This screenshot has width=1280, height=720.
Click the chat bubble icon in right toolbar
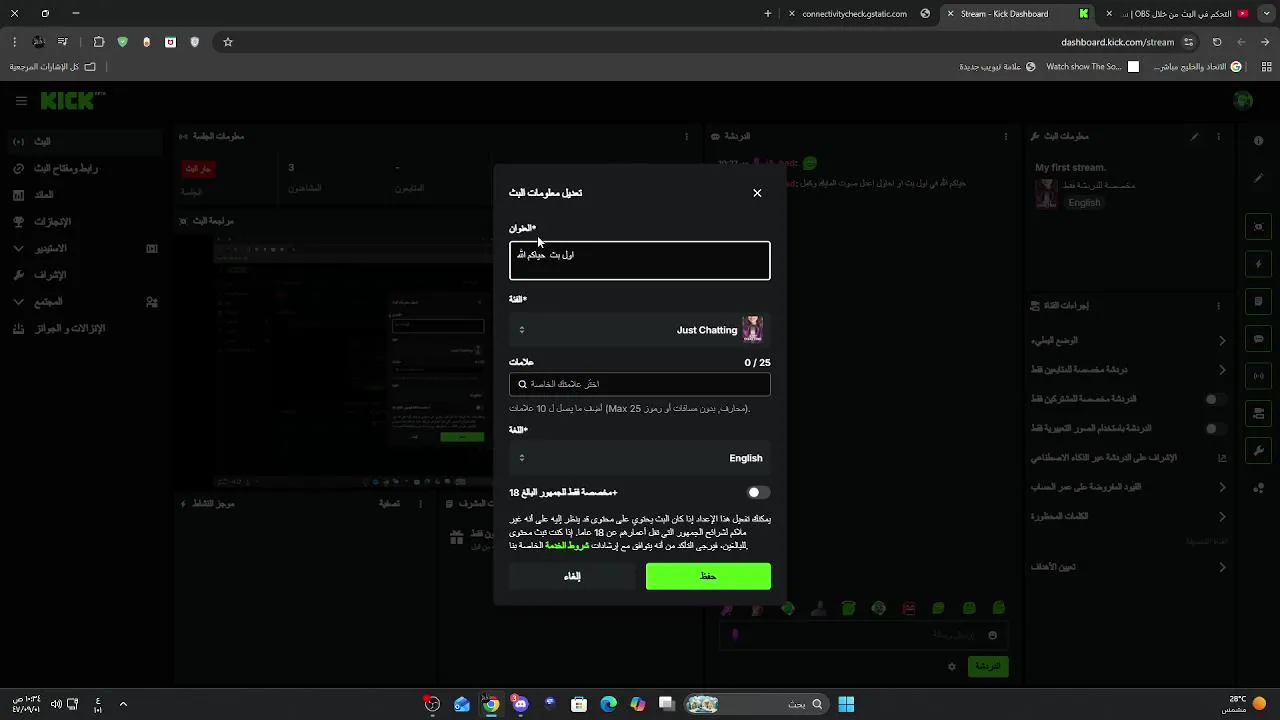point(1259,339)
